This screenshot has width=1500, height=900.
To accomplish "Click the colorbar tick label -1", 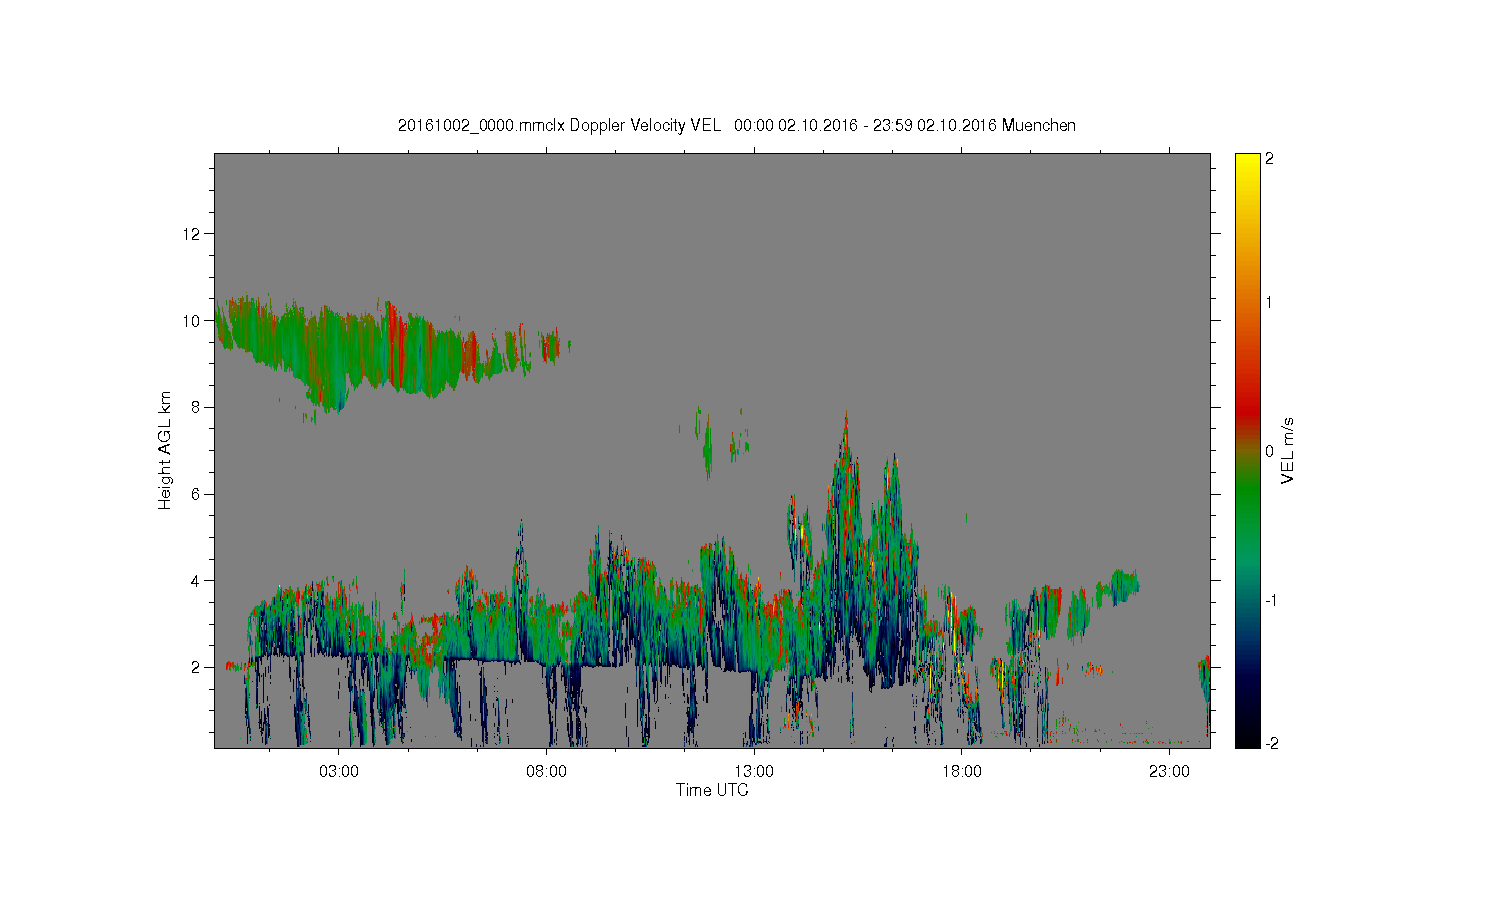I will tap(1269, 600).
